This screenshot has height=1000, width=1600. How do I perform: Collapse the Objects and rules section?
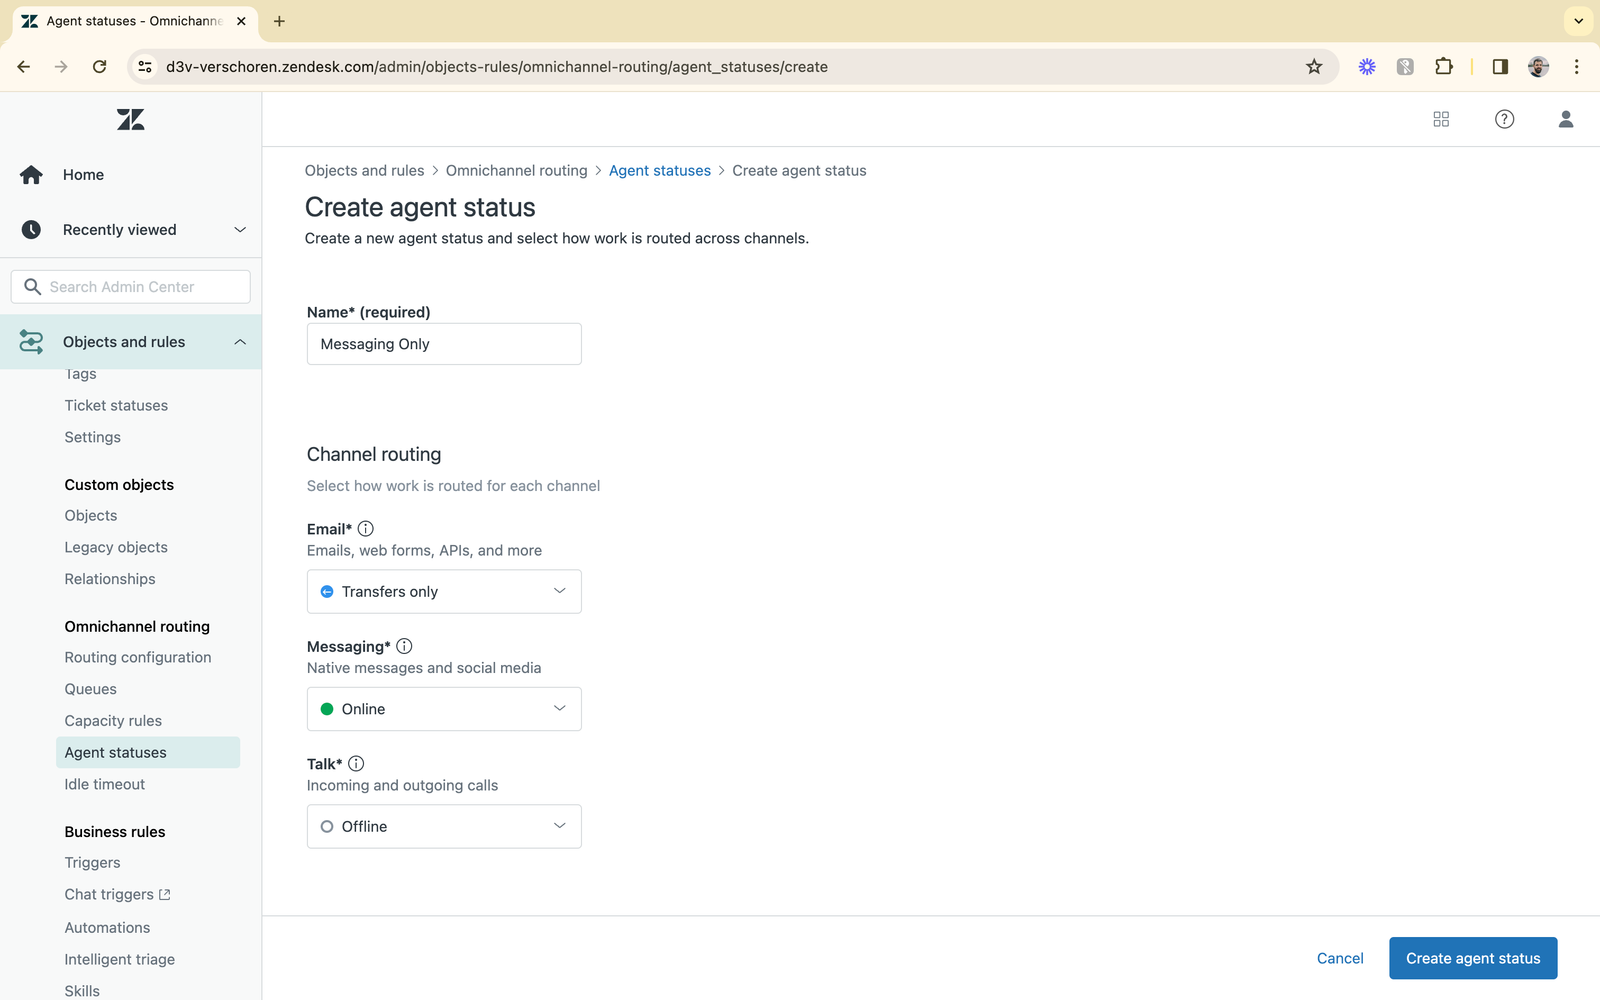point(239,341)
